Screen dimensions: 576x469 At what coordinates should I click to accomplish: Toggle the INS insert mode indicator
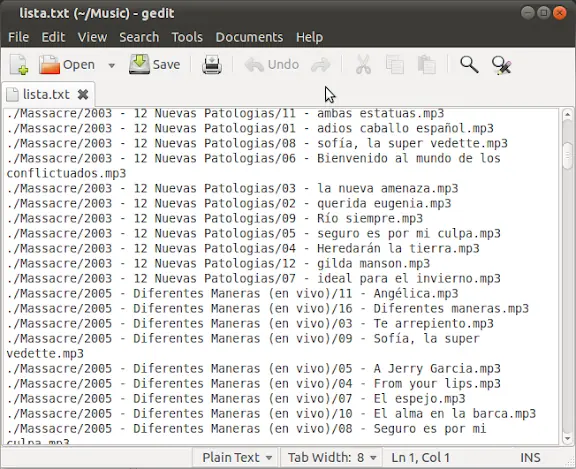click(x=530, y=458)
